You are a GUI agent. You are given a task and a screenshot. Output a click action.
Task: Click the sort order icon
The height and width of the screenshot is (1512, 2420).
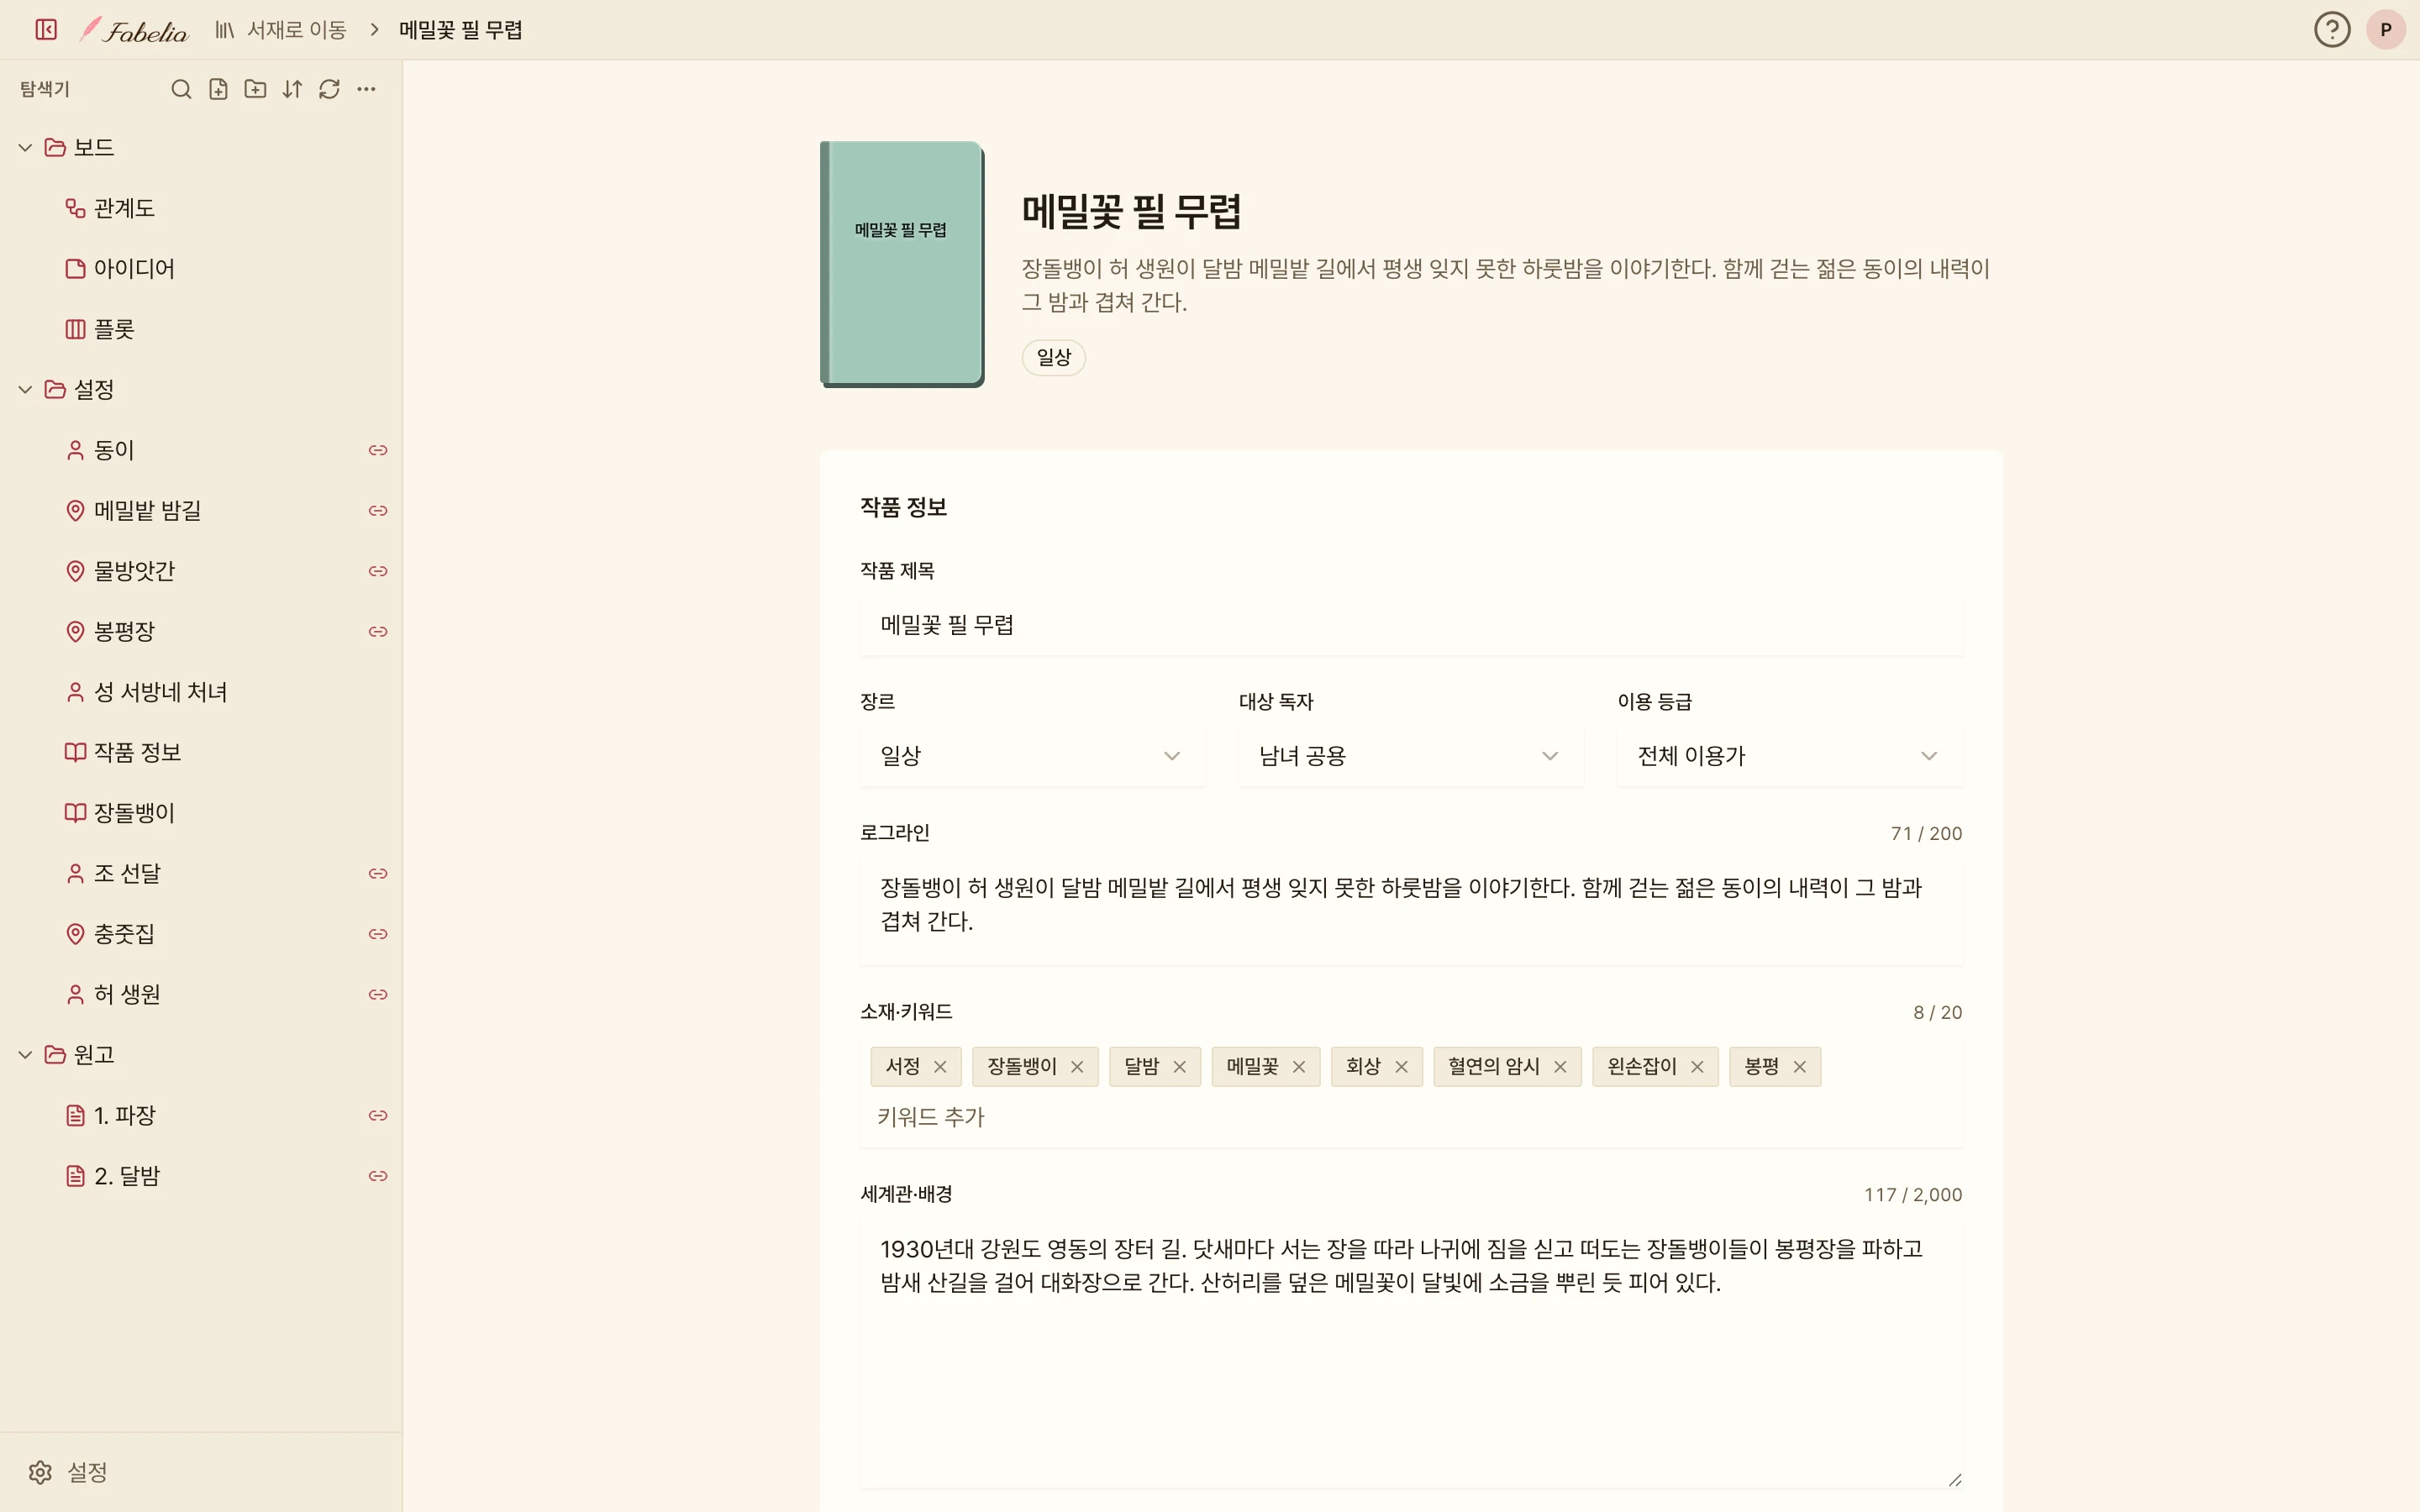coord(292,89)
